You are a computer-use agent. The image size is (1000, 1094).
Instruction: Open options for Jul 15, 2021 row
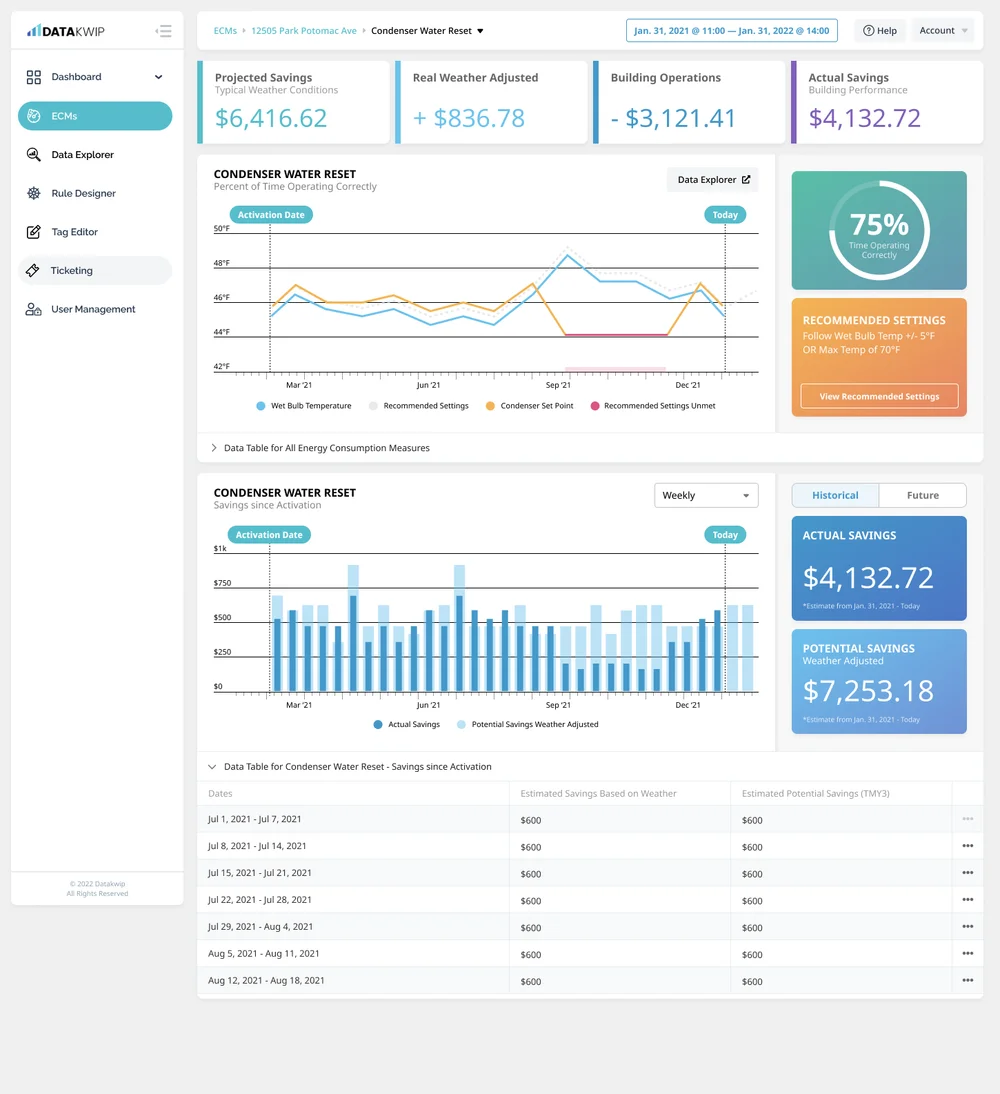point(967,873)
